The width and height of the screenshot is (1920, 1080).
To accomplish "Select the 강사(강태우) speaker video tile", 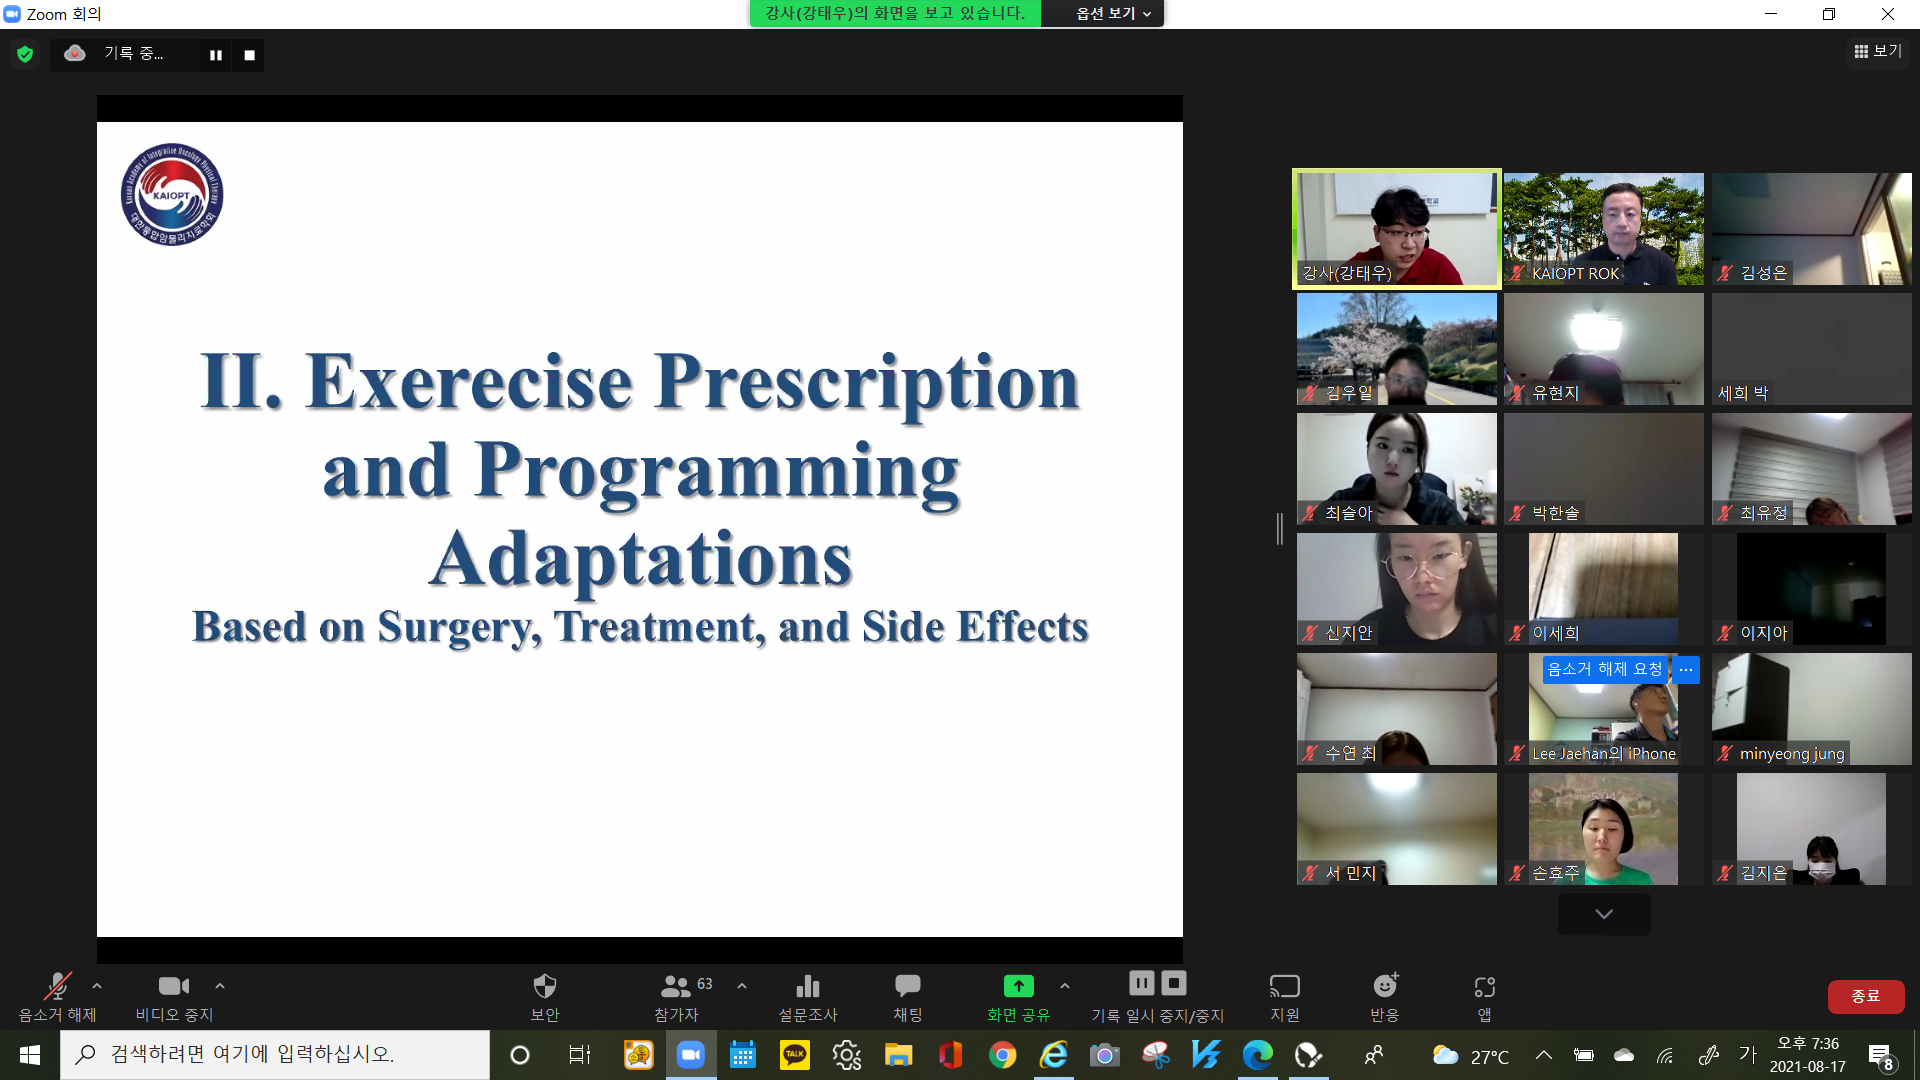I will tap(1397, 229).
